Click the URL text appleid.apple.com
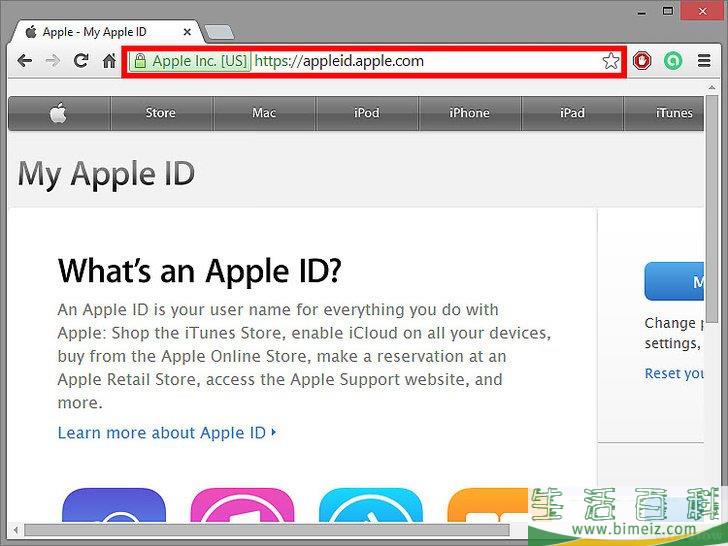Viewport: 728px width, 546px height. 363,61
